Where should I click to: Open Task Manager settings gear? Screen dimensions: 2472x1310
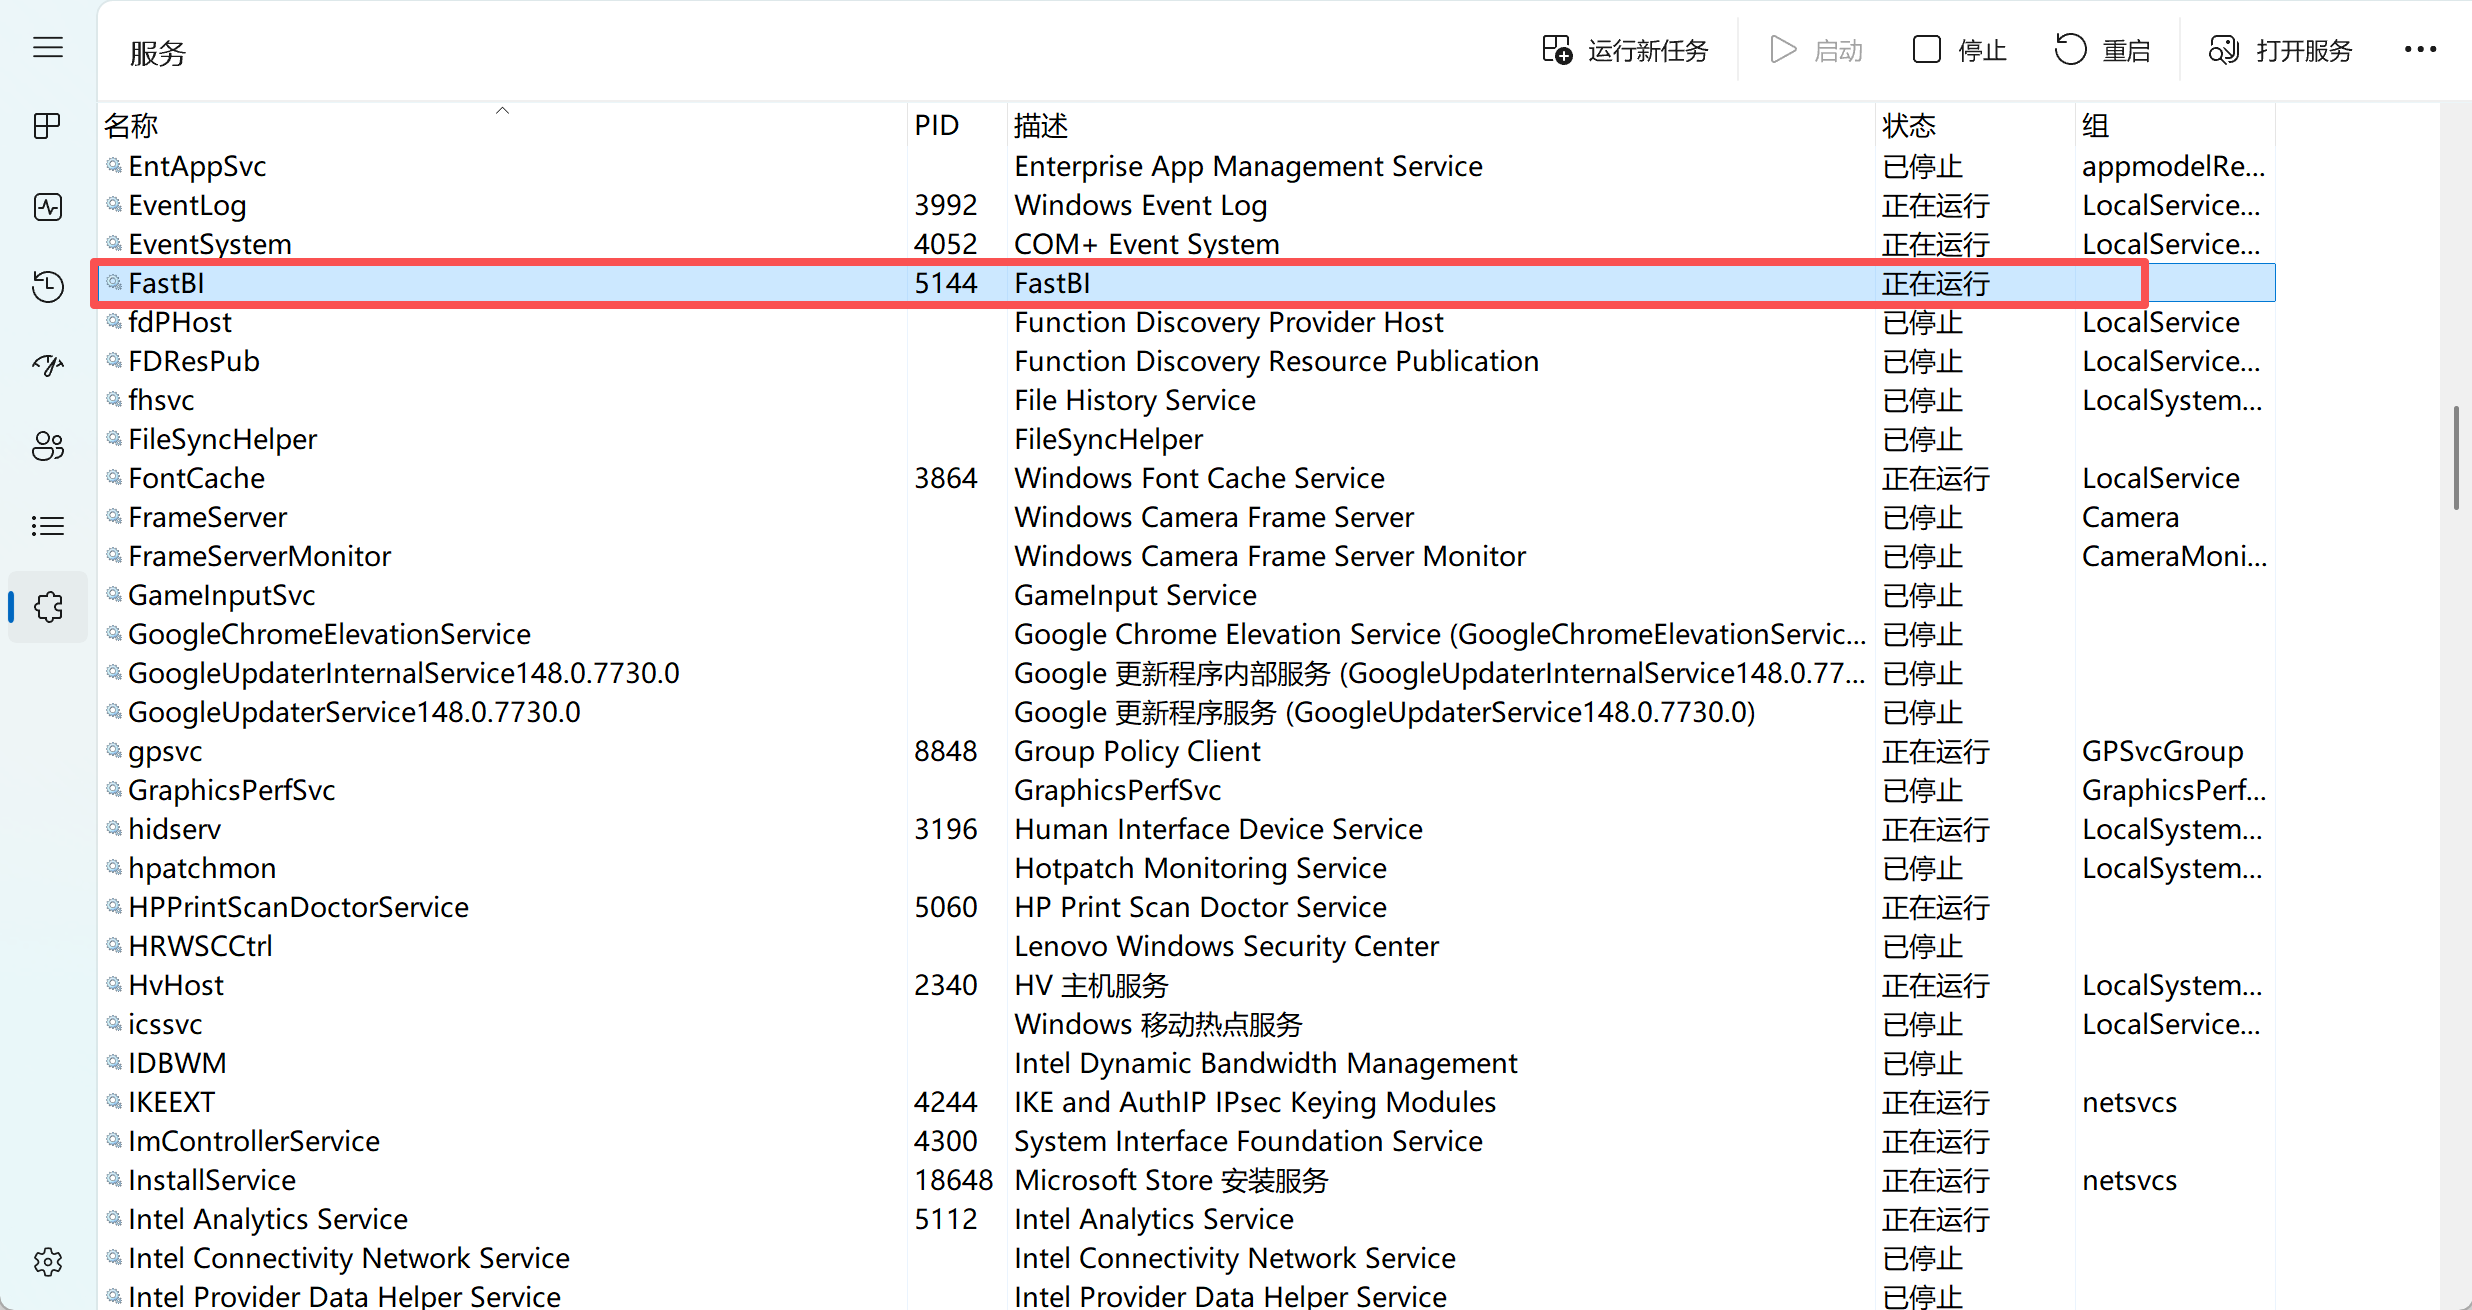click(x=48, y=1262)
